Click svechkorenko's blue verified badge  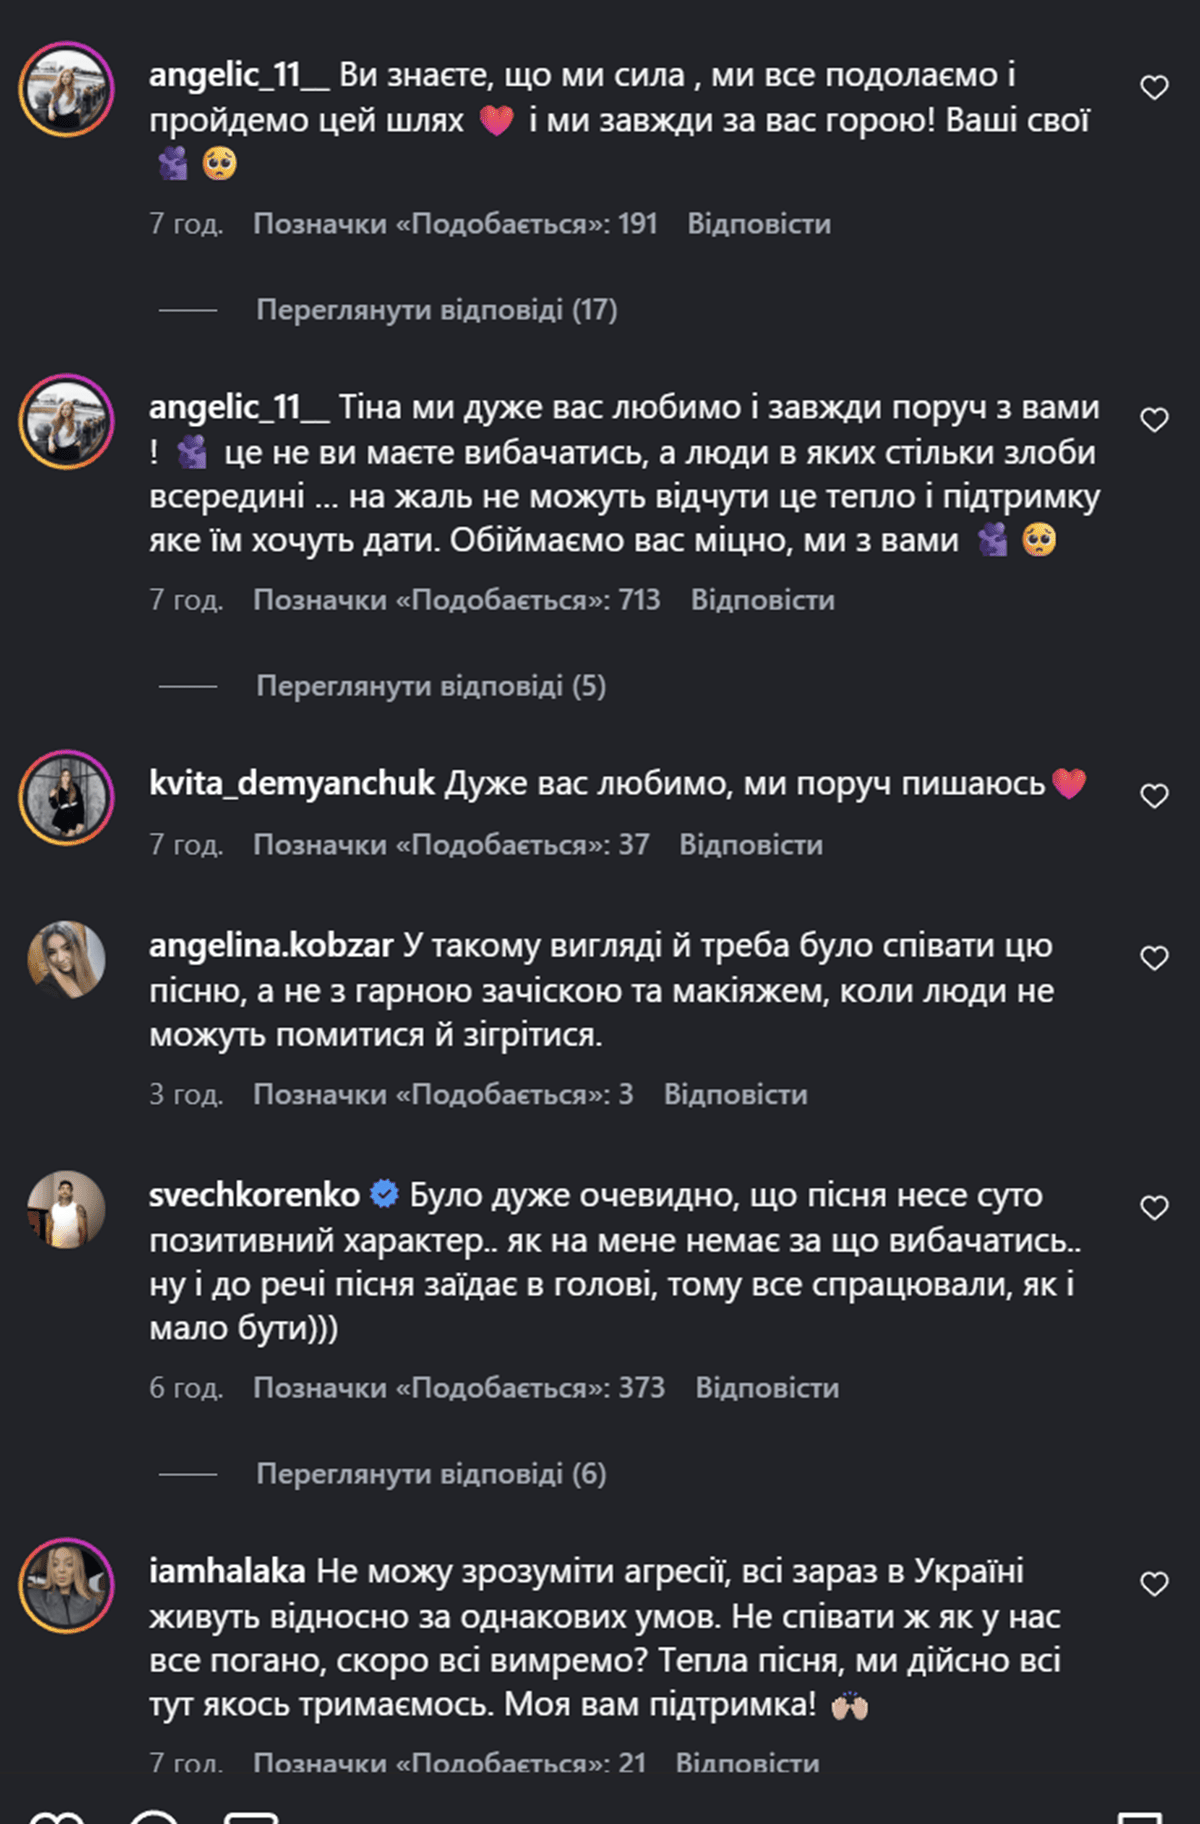384,1194
